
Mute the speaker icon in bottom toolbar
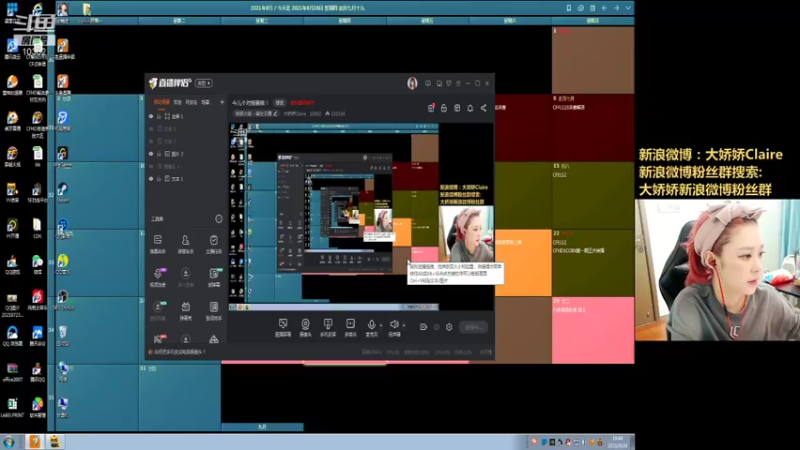[x=394, y=324]
